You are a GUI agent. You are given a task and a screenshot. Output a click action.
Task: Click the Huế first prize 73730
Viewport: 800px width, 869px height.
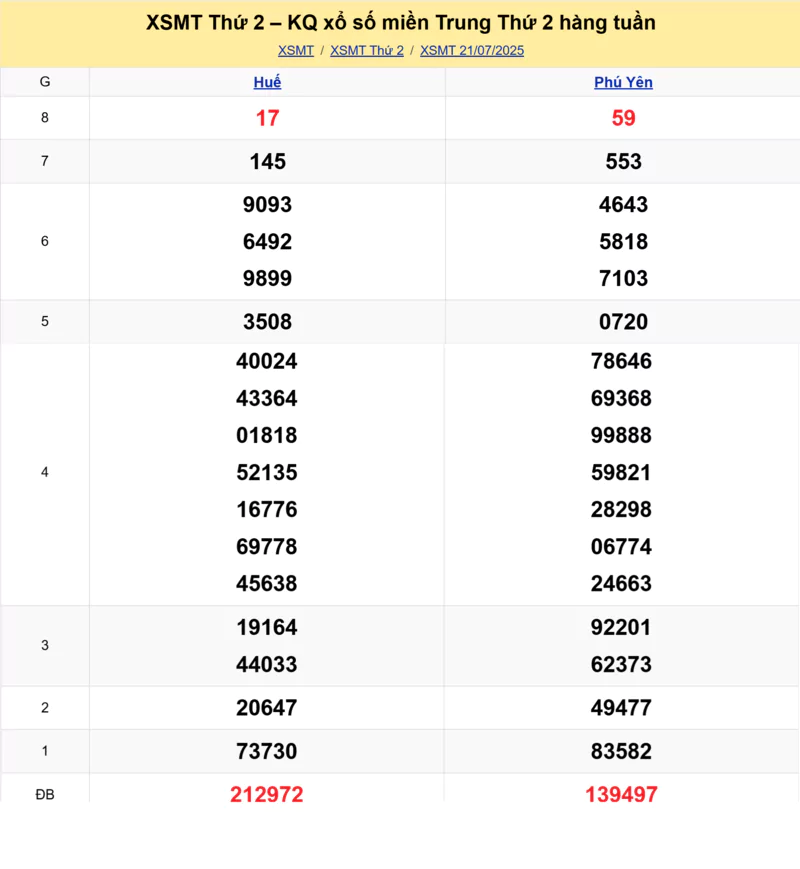(x=267, y=751)
